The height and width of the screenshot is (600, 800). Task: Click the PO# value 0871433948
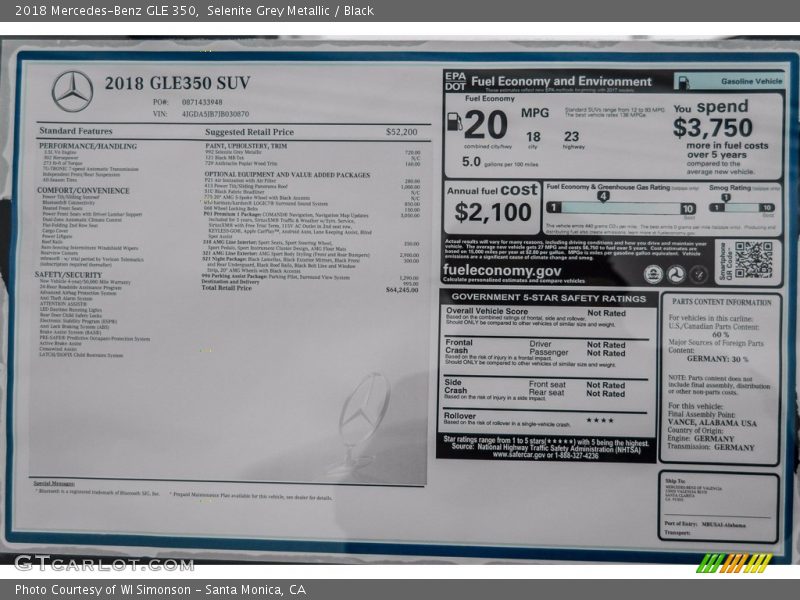click(x=202, y=102)
